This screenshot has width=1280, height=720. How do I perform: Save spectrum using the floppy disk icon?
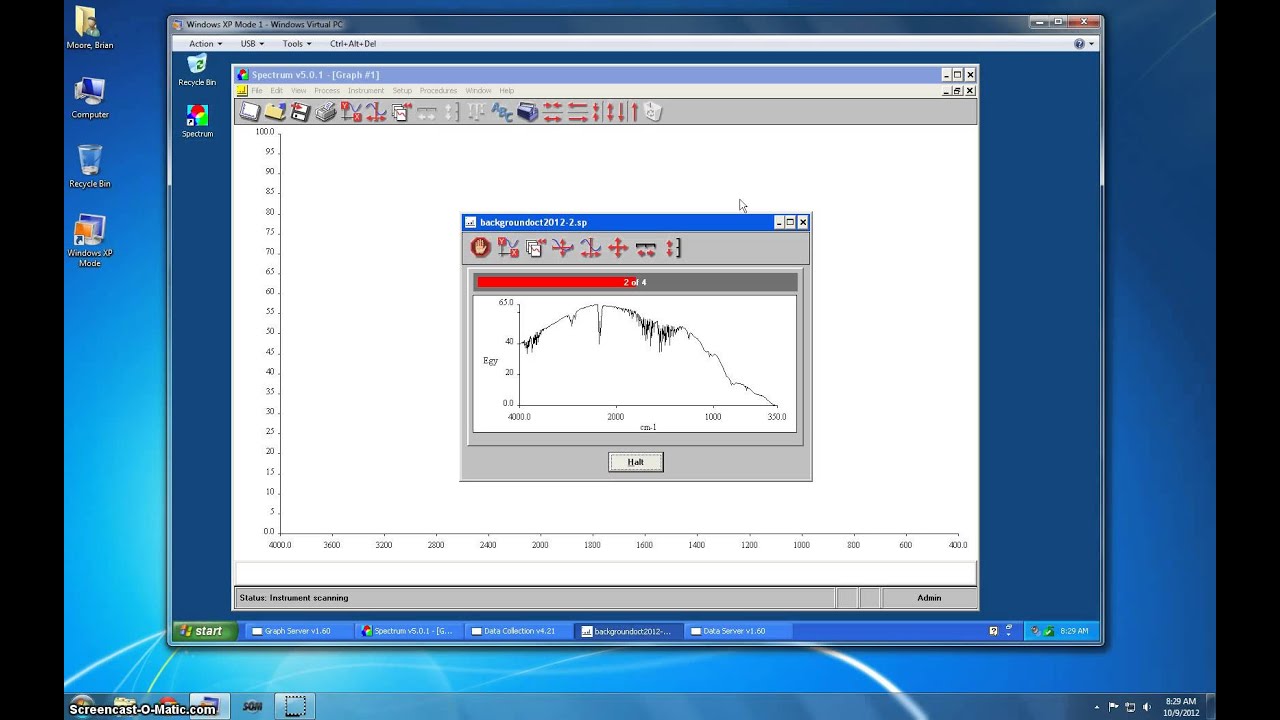[x=299, y=112]
